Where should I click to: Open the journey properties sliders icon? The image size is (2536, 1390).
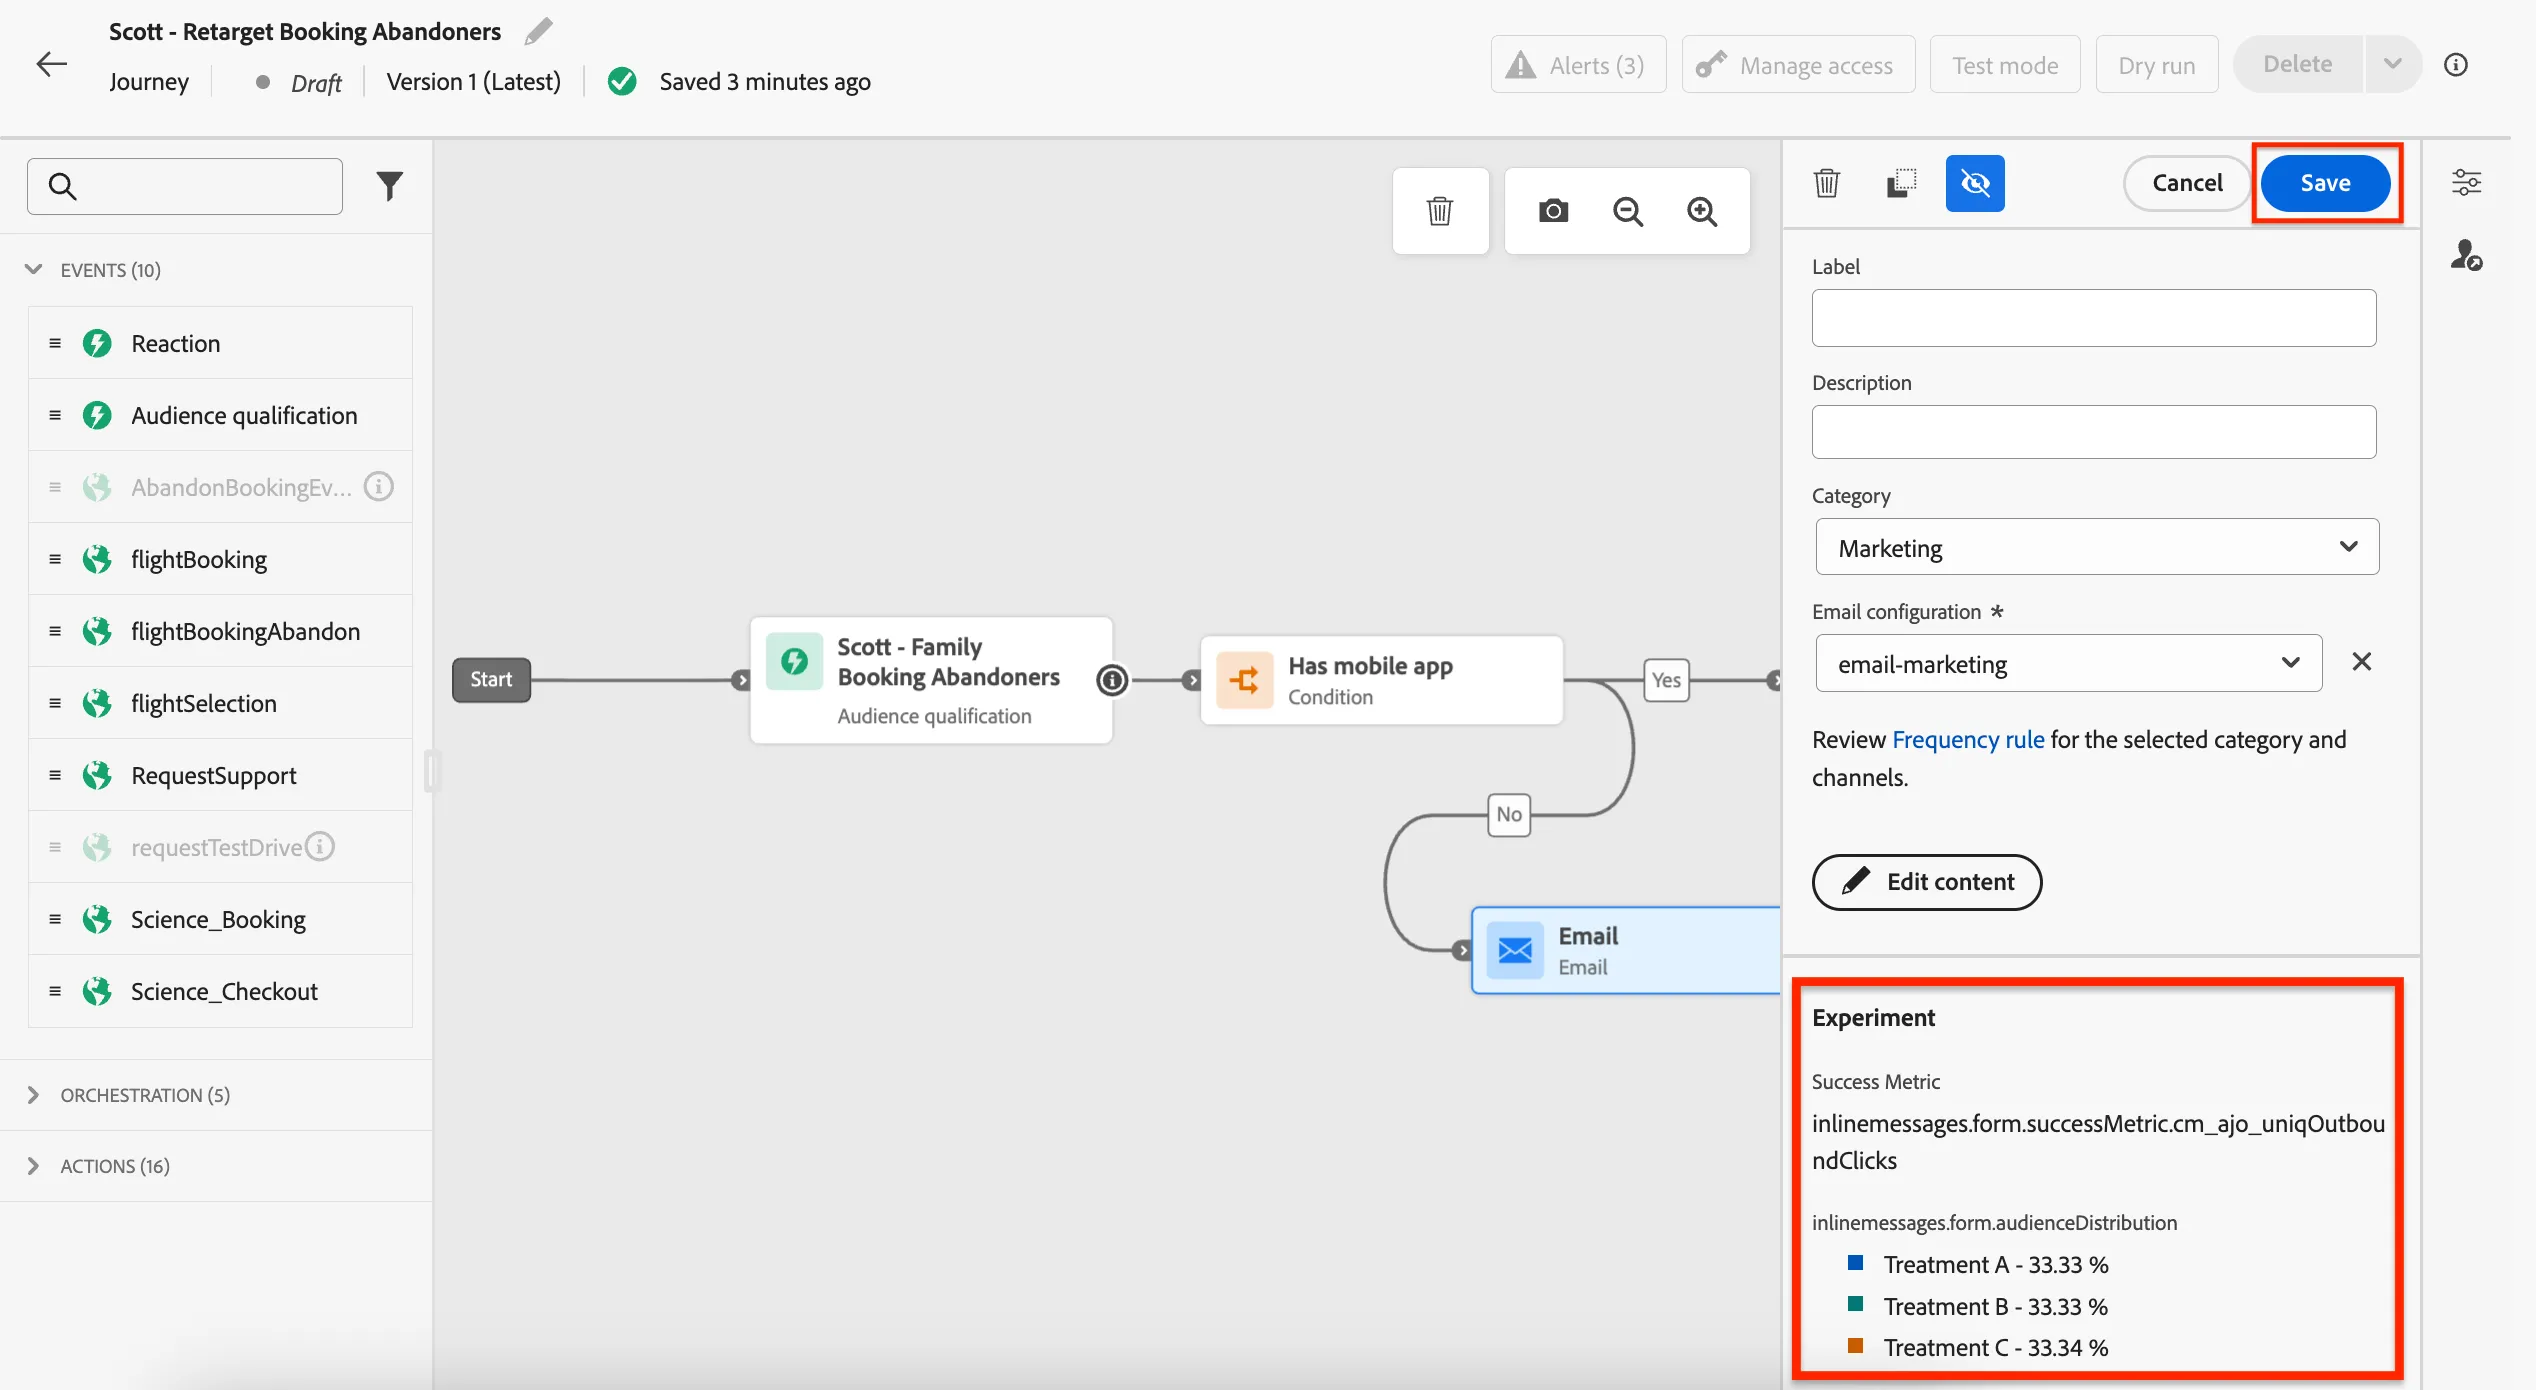2466,182
